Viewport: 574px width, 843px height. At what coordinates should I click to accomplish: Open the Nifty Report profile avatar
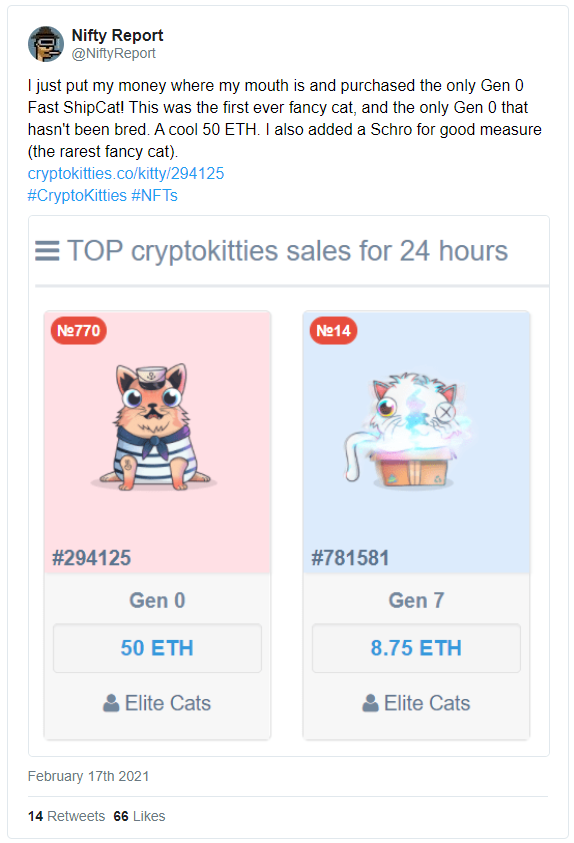click(46, 44)
